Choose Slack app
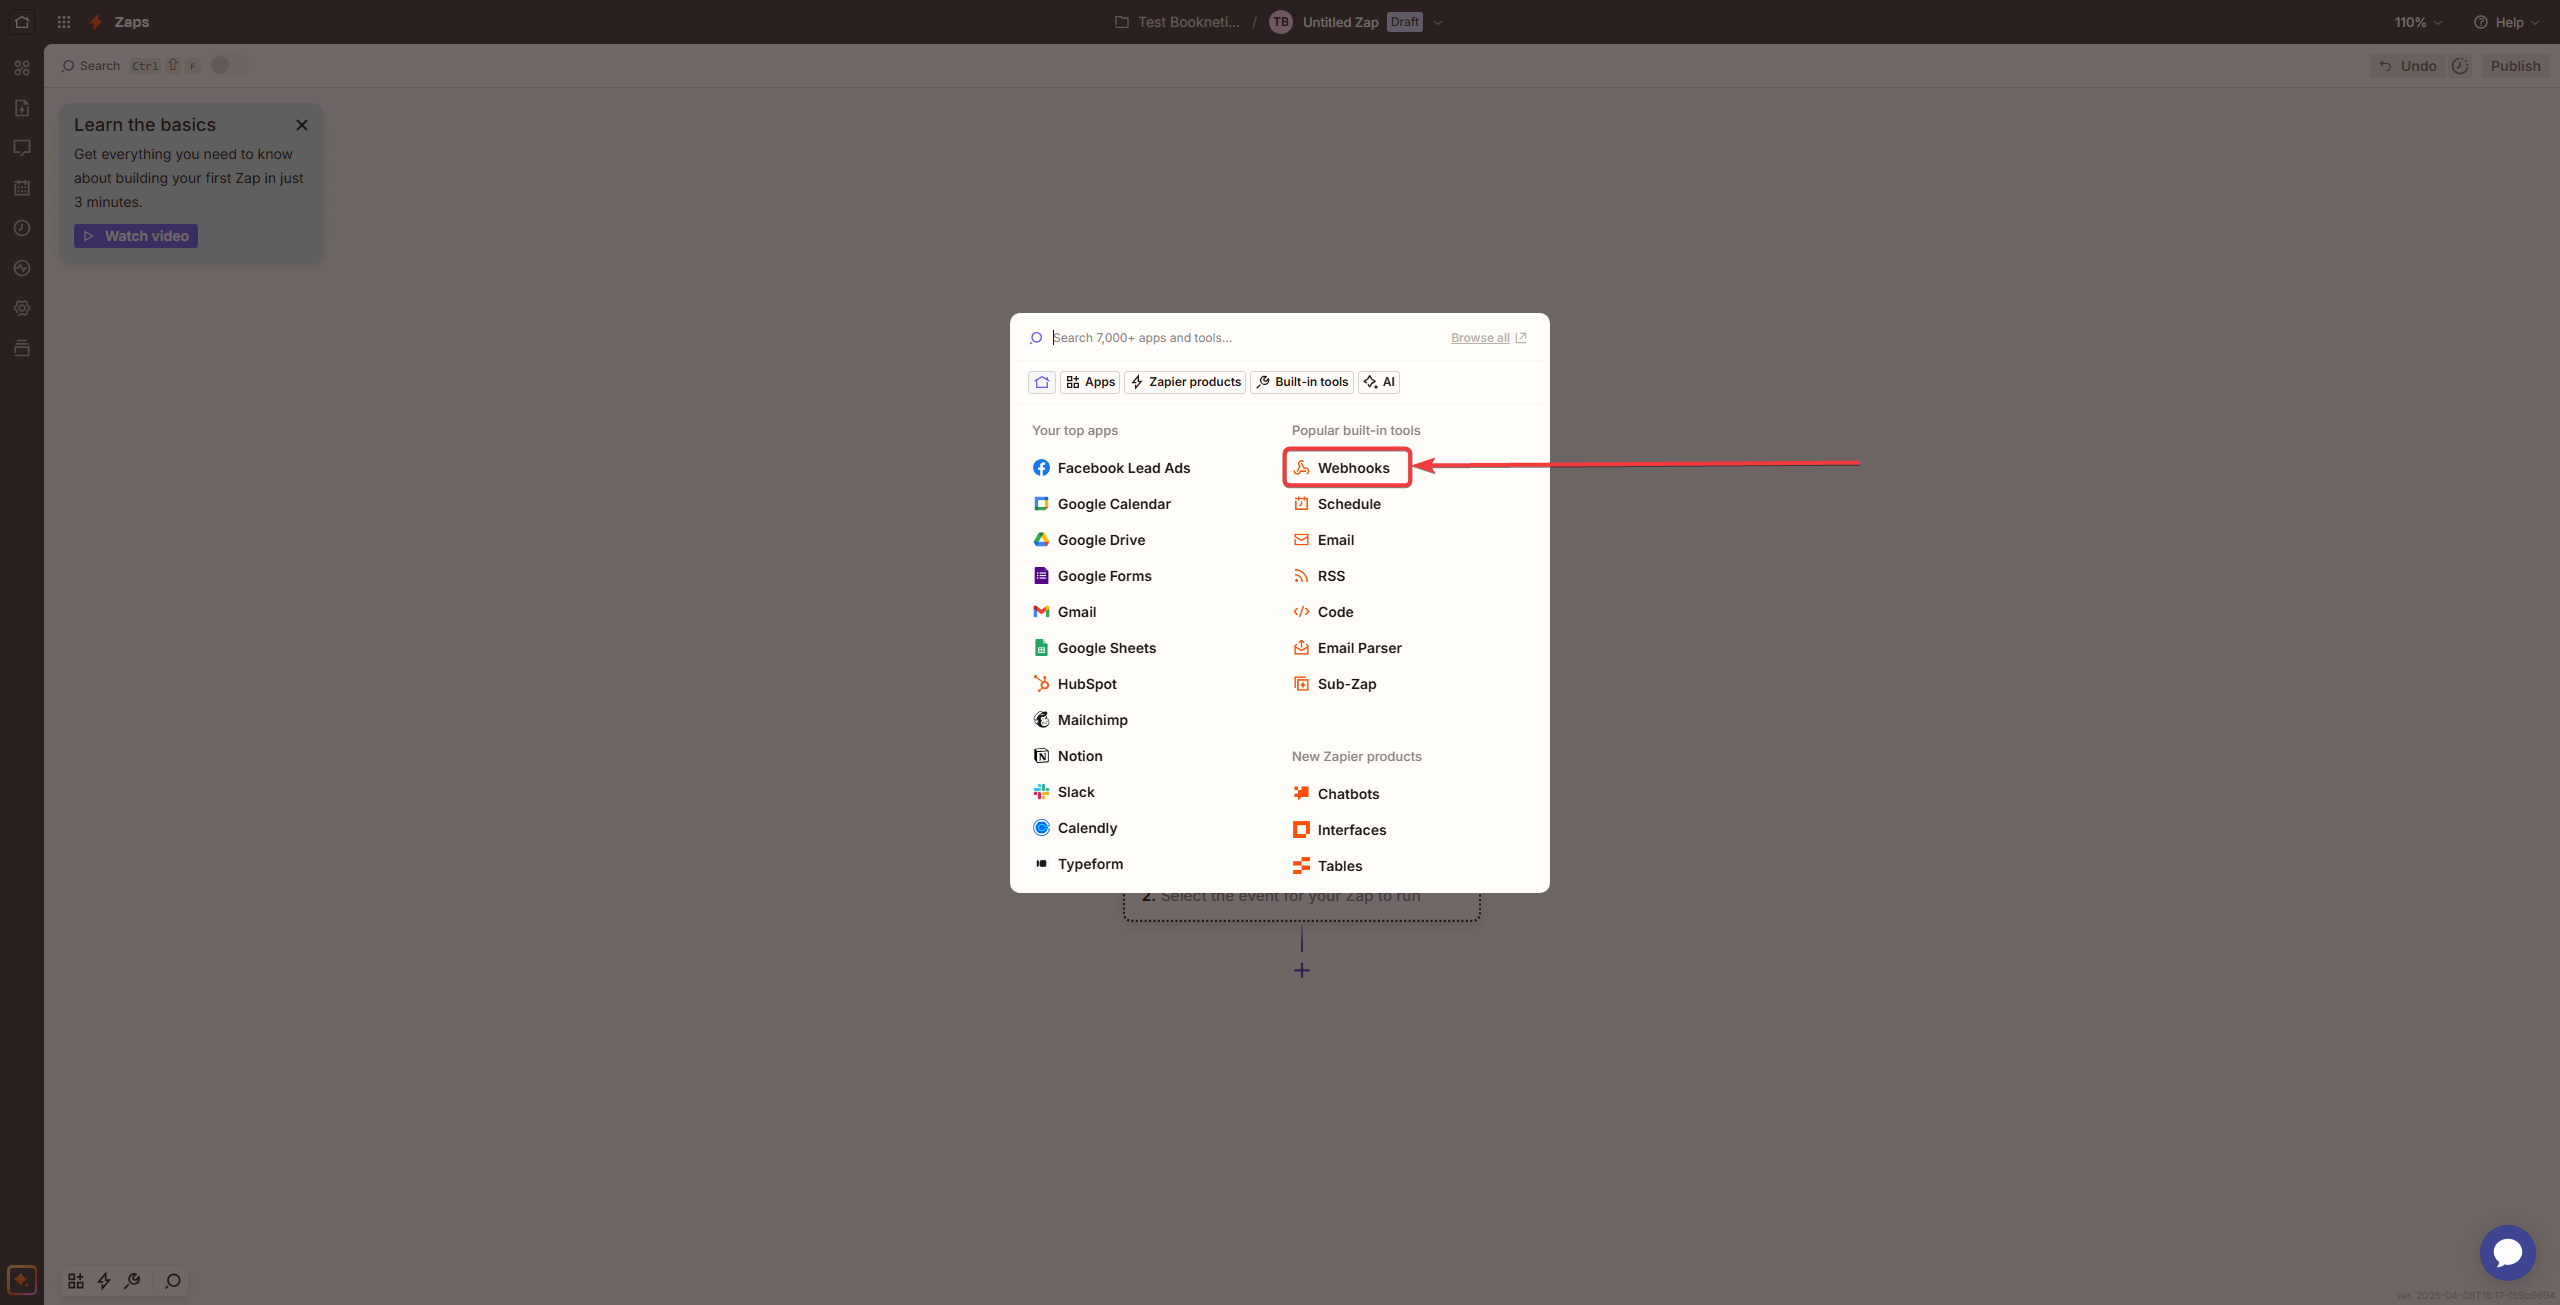2560x1305 pixels. (x=1063, y=792)
